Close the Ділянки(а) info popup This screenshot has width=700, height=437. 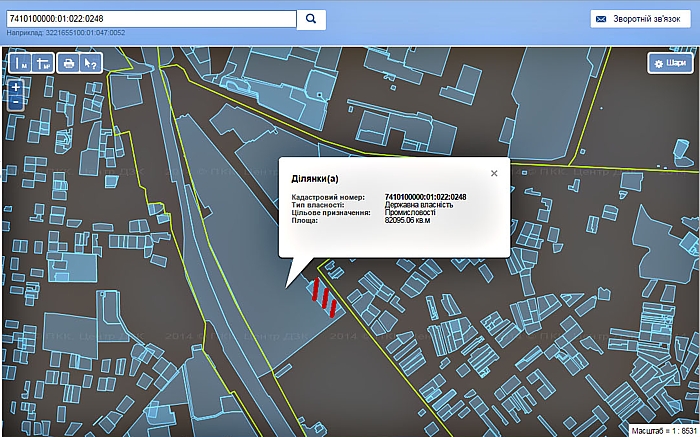tap(493, 173)
